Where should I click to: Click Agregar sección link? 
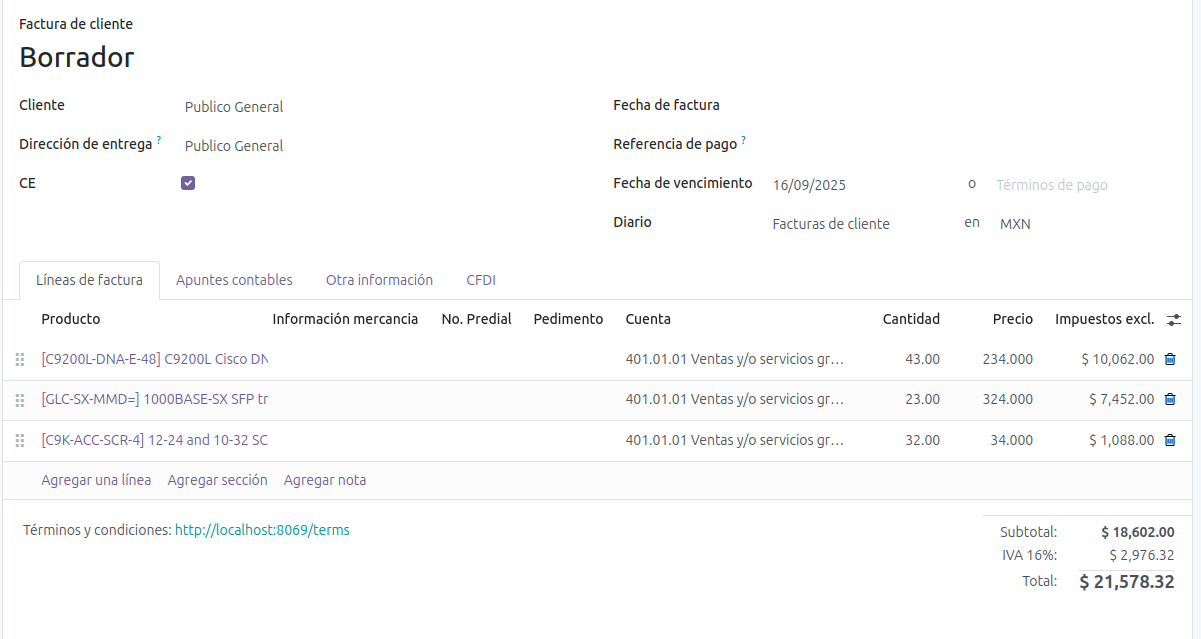(x=217, y=480)
